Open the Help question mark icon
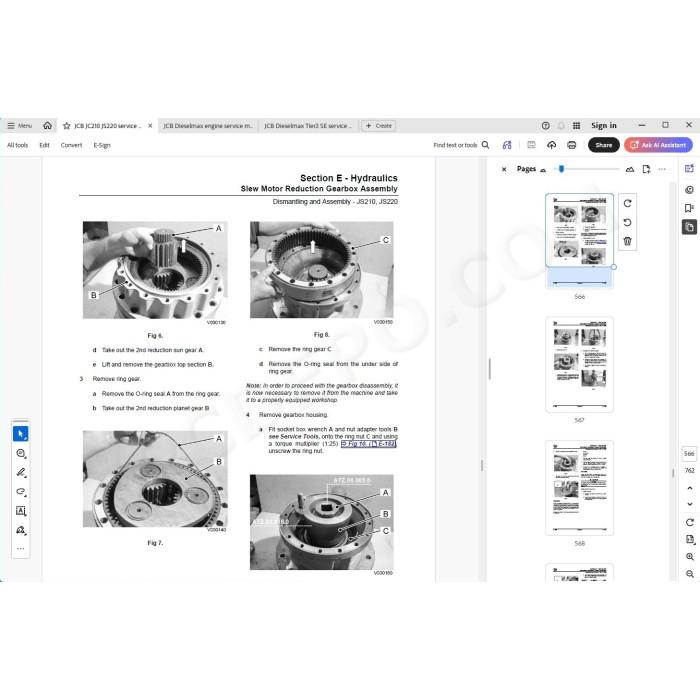 click(x=546, y=126)
